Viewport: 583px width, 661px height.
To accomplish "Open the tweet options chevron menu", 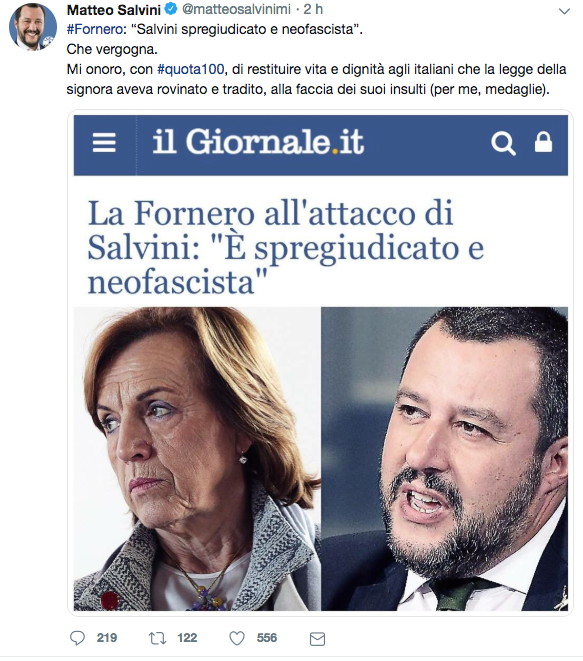I will (564, 11).
